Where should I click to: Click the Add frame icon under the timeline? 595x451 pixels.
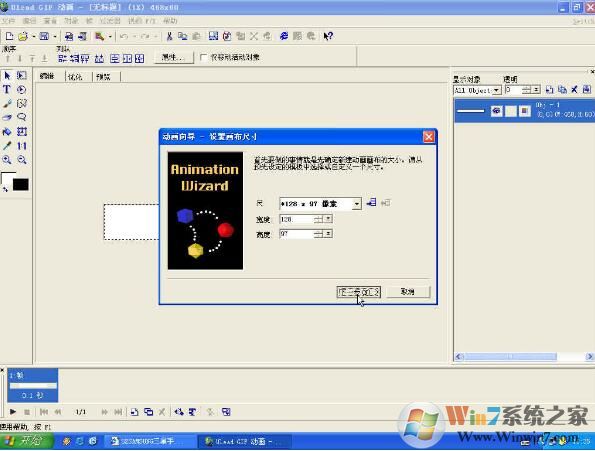coord(134,412)
